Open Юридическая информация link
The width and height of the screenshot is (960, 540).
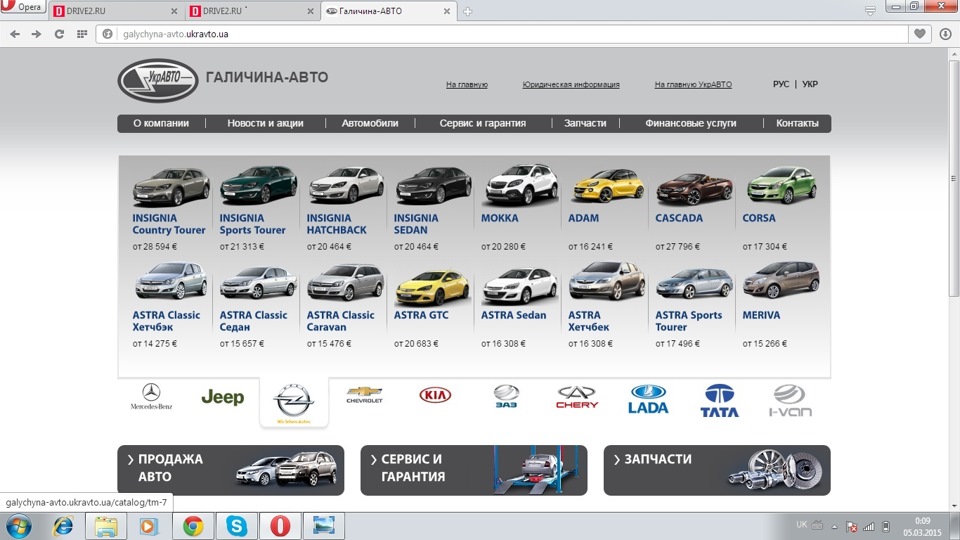pos(571,84)
